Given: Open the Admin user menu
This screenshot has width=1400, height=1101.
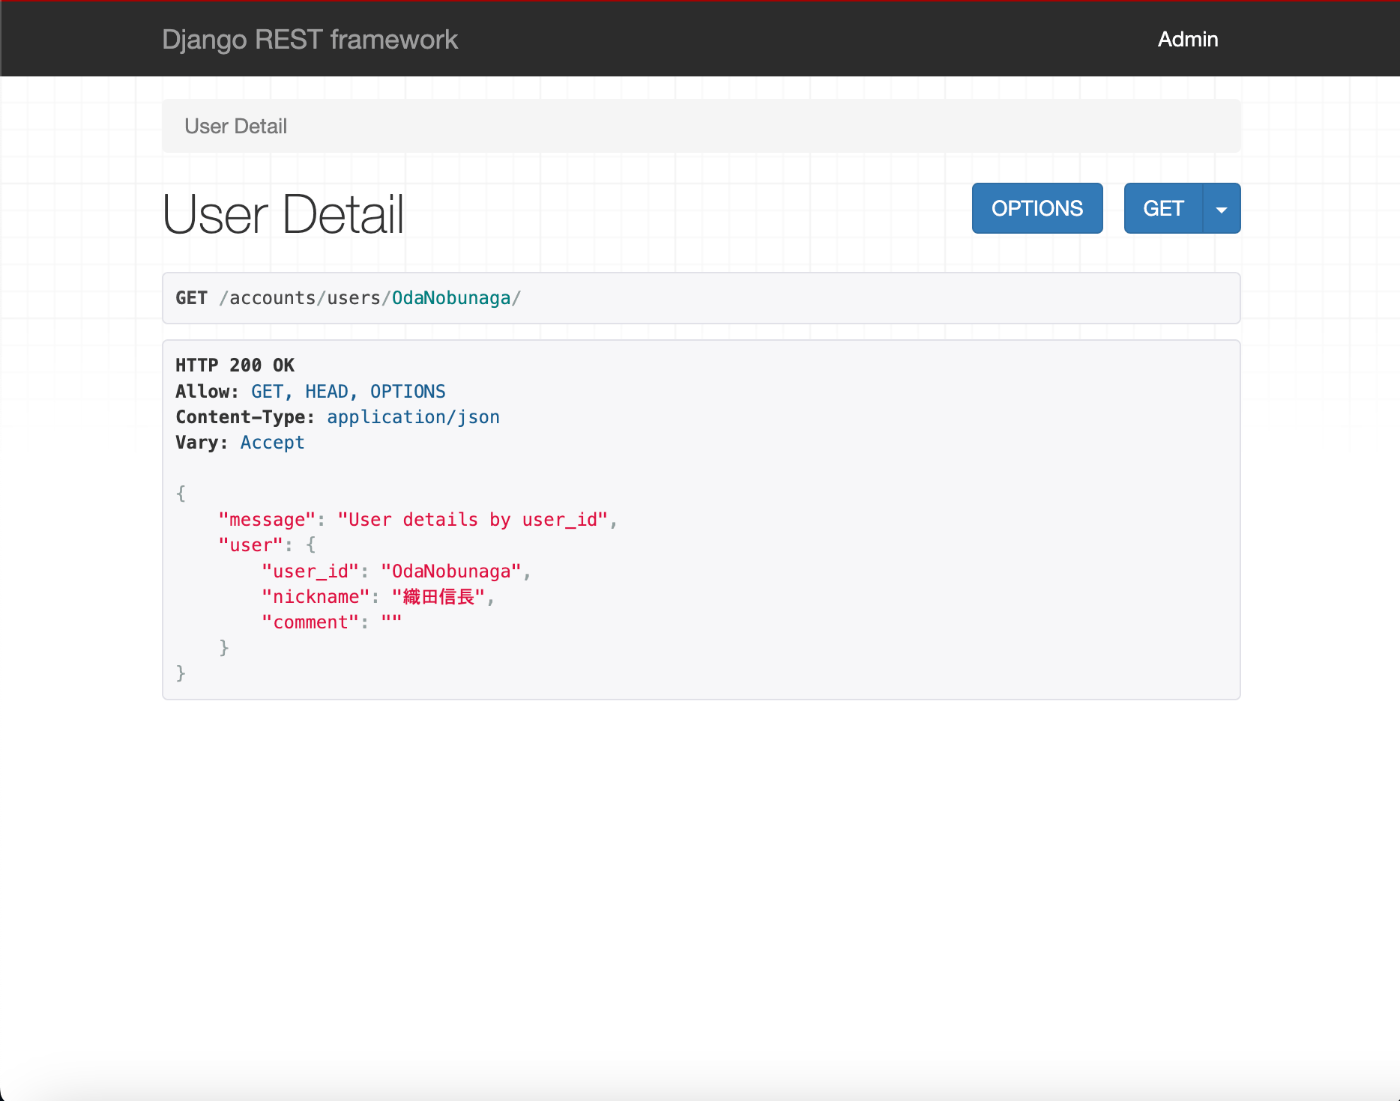Looking at the screenshot, I should click(x=1188, y=39).
